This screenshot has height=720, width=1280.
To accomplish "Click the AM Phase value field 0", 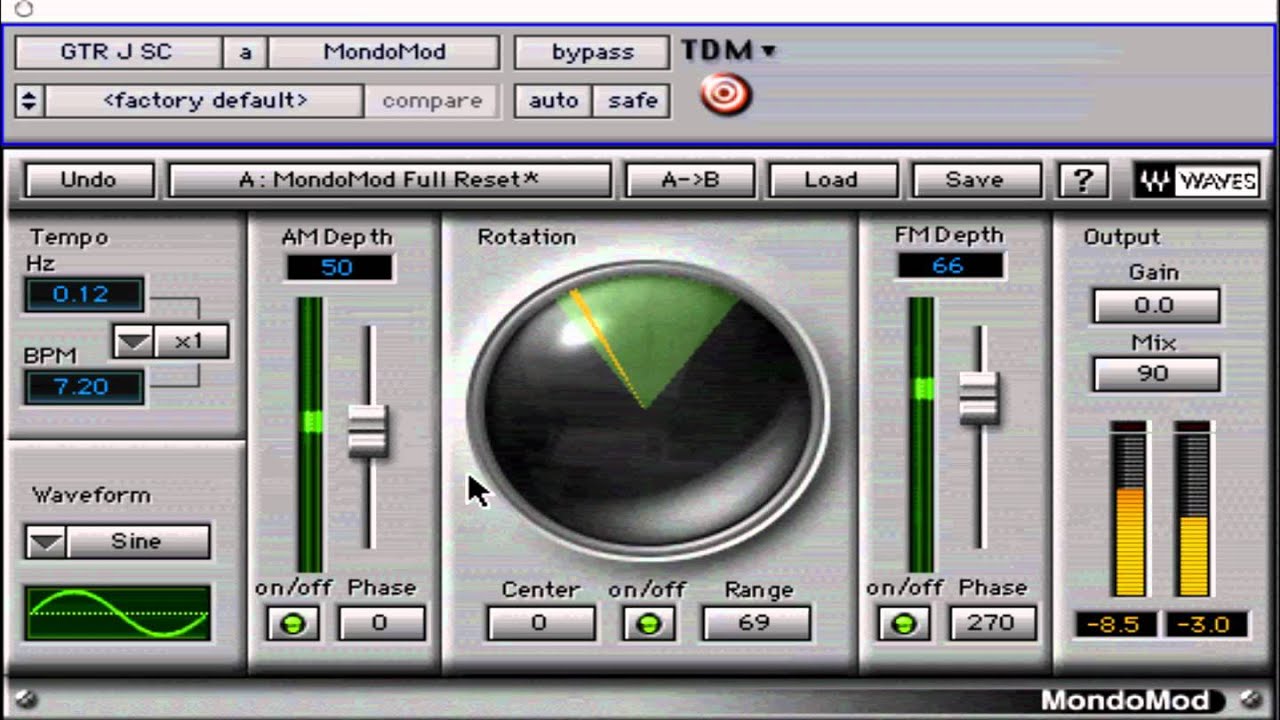I will 381,624.
